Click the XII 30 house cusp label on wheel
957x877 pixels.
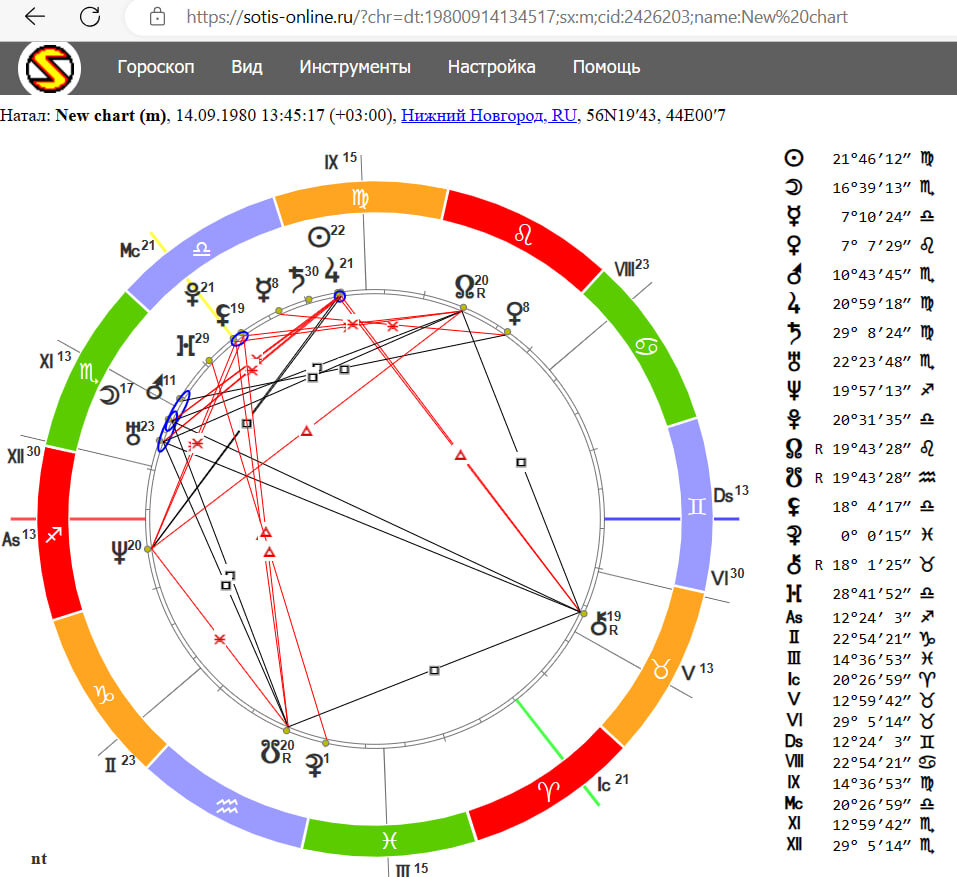(24, 454)
